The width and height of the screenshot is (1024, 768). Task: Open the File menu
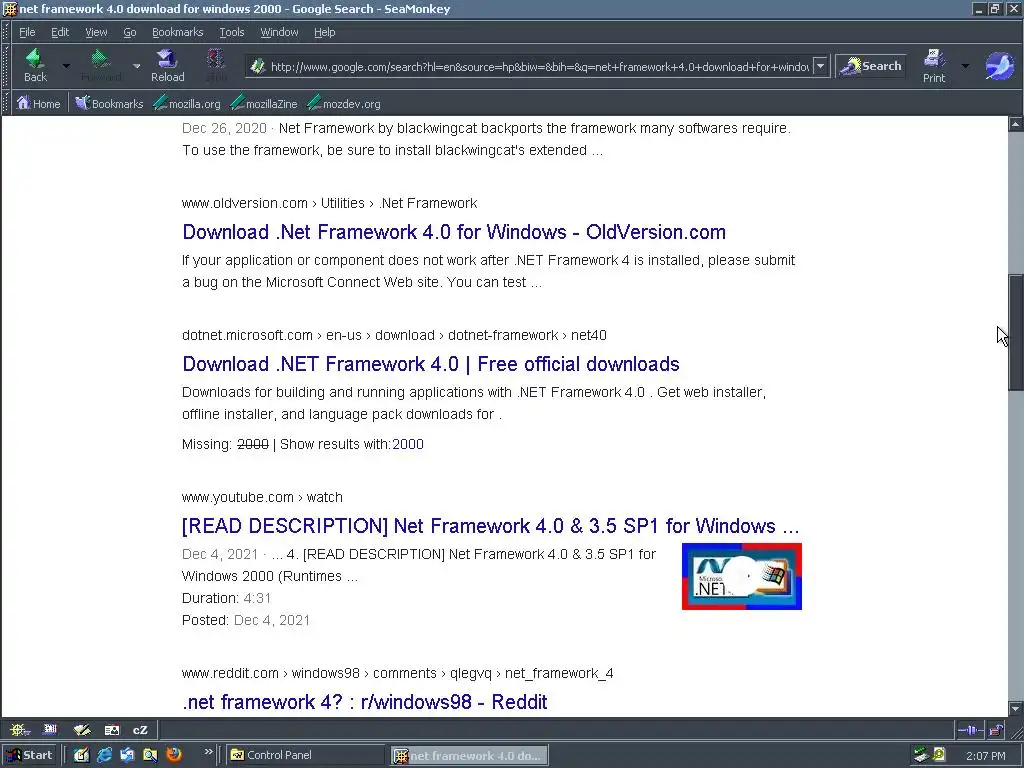pyautogui.click(x=27, y=32)
